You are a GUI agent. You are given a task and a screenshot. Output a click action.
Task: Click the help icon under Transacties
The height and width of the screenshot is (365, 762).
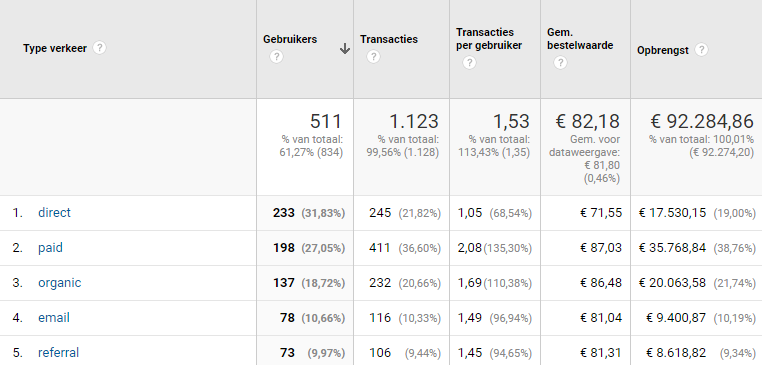(x=373, y=57)
